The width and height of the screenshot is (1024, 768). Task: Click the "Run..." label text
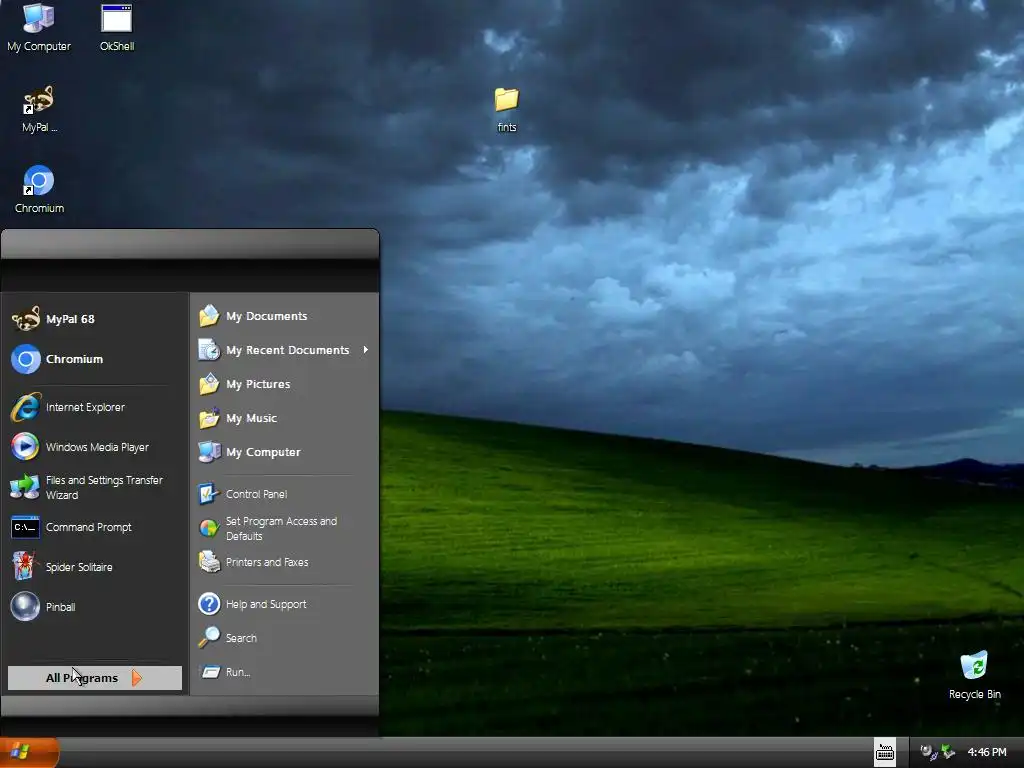238,672
